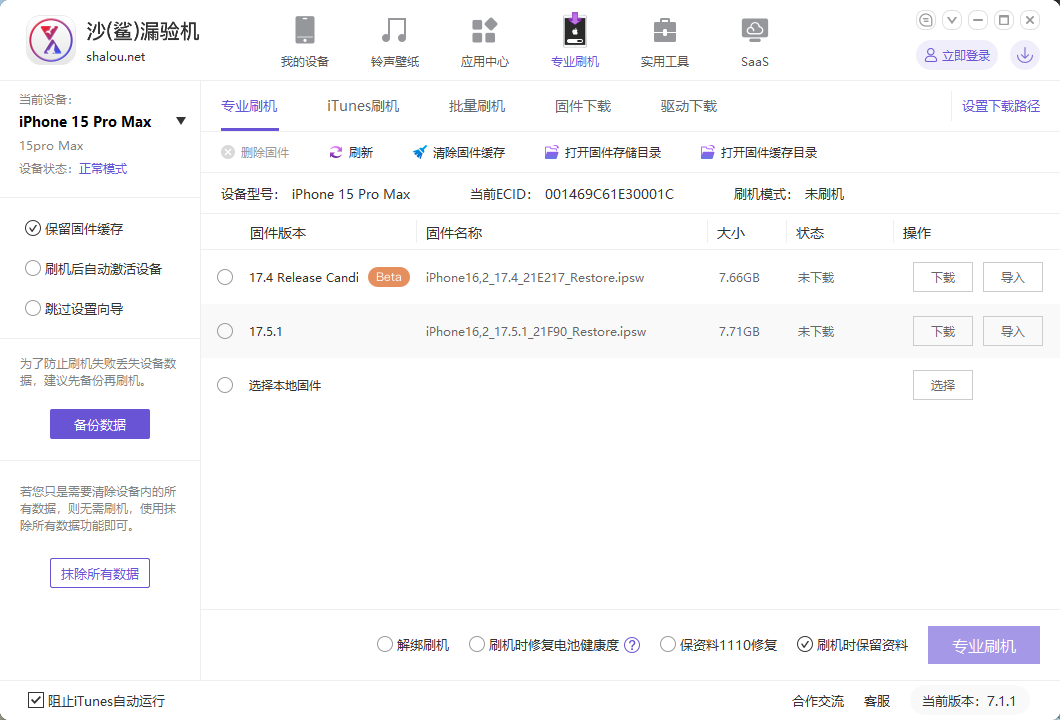Open the title bar dropdown menu arrow

pos(952,20)
